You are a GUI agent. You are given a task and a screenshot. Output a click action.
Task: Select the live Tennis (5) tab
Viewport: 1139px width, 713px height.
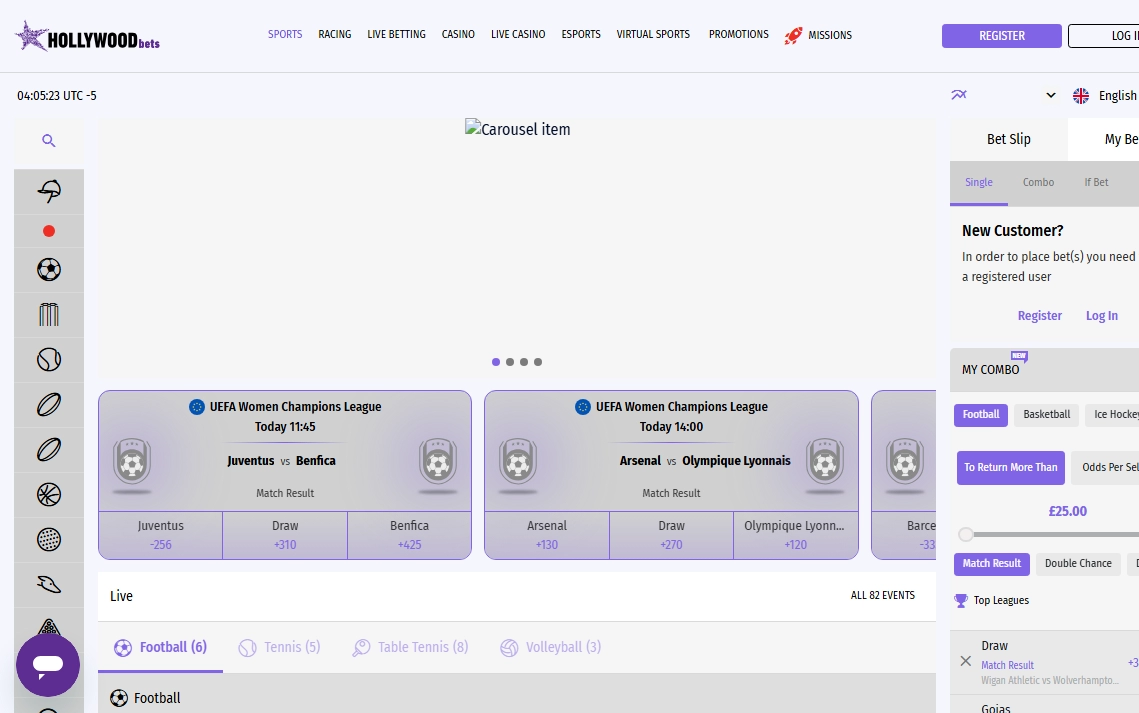point(280,647)
